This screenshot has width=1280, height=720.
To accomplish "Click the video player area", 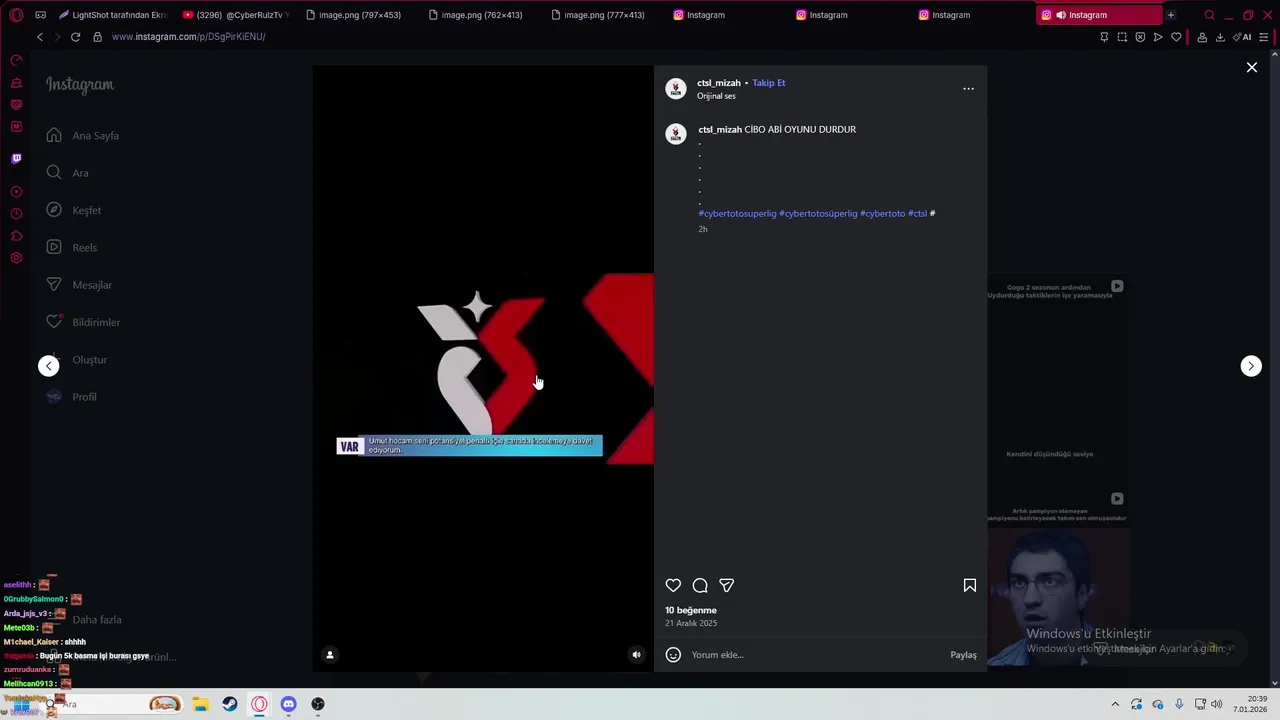I will click(483, 368).
